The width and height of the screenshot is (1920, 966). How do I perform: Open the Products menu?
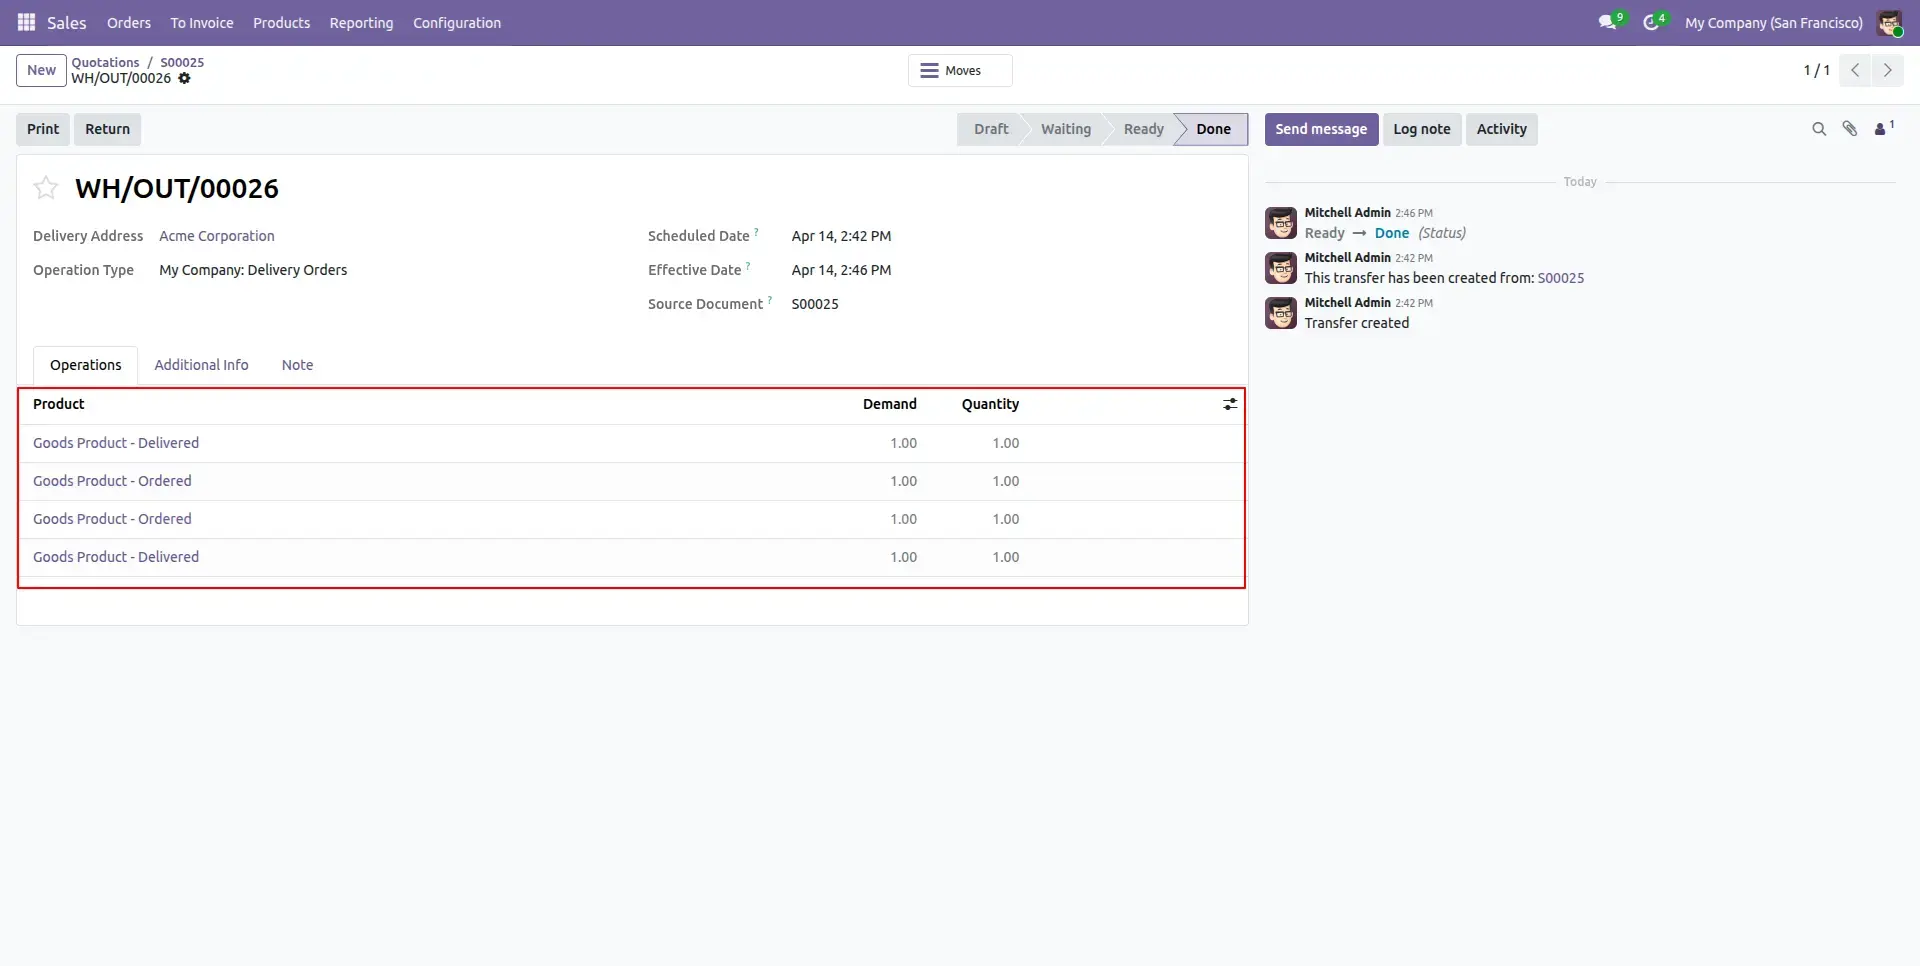281,23
